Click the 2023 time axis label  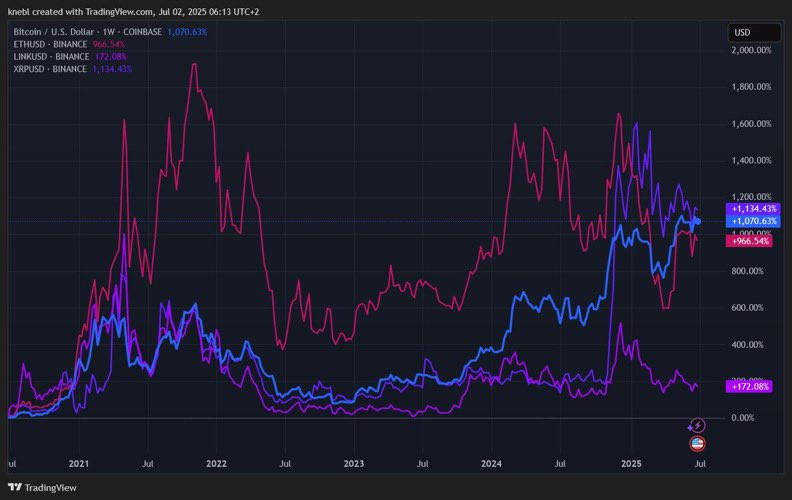[354, 464]
